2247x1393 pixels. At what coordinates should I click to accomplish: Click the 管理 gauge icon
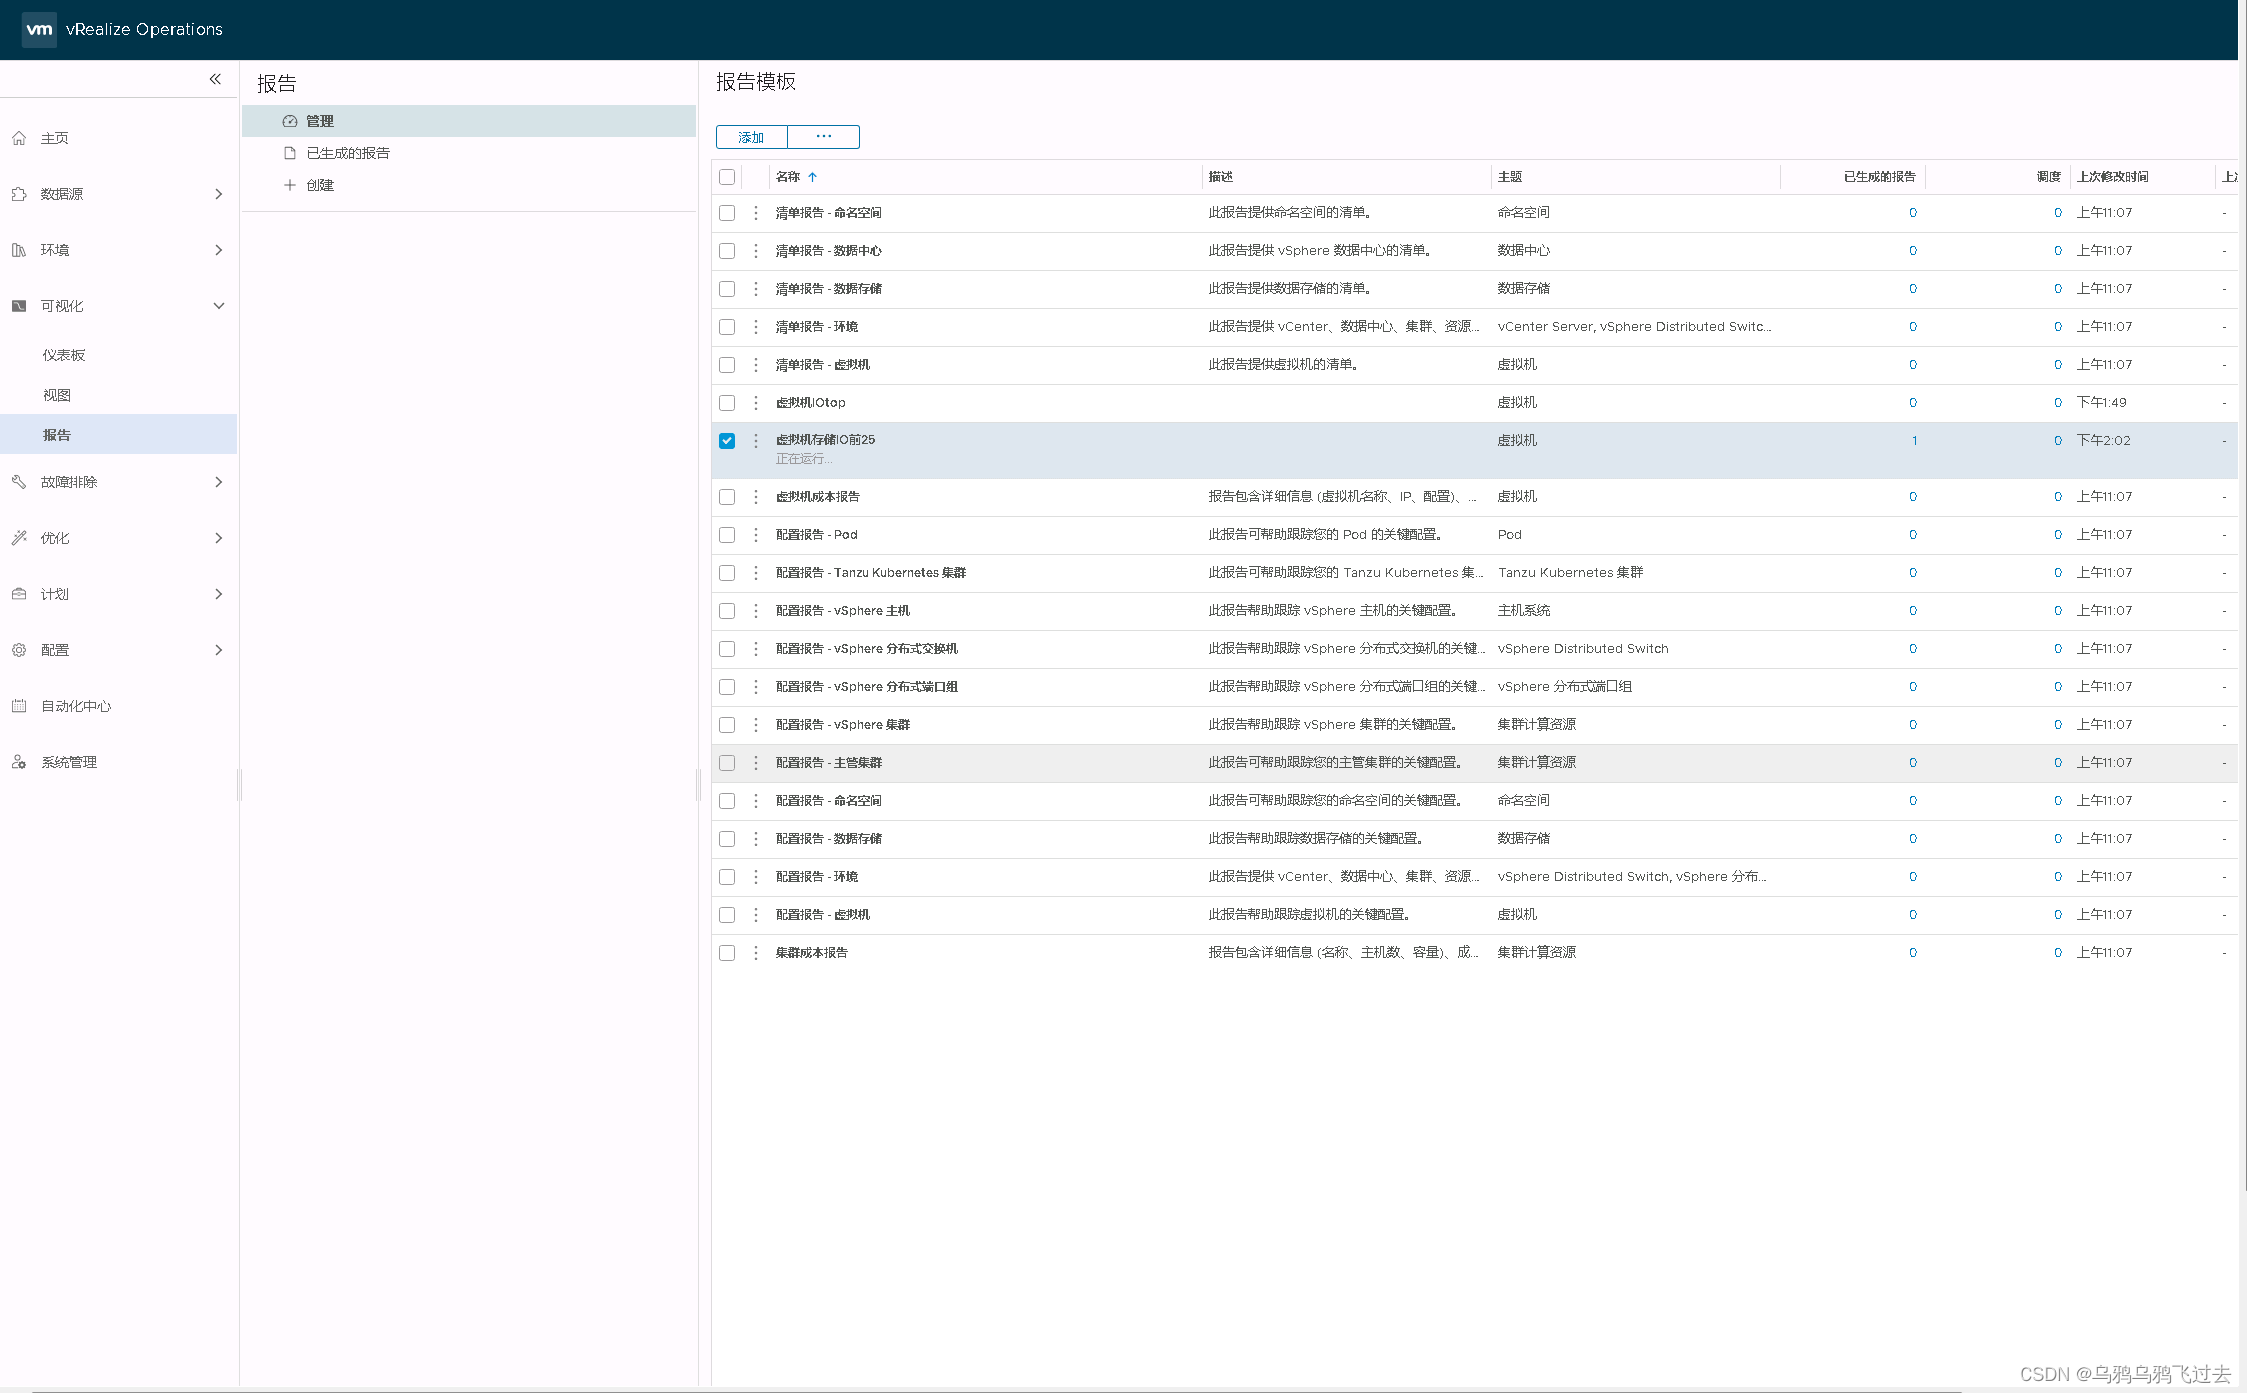[290, 121]
